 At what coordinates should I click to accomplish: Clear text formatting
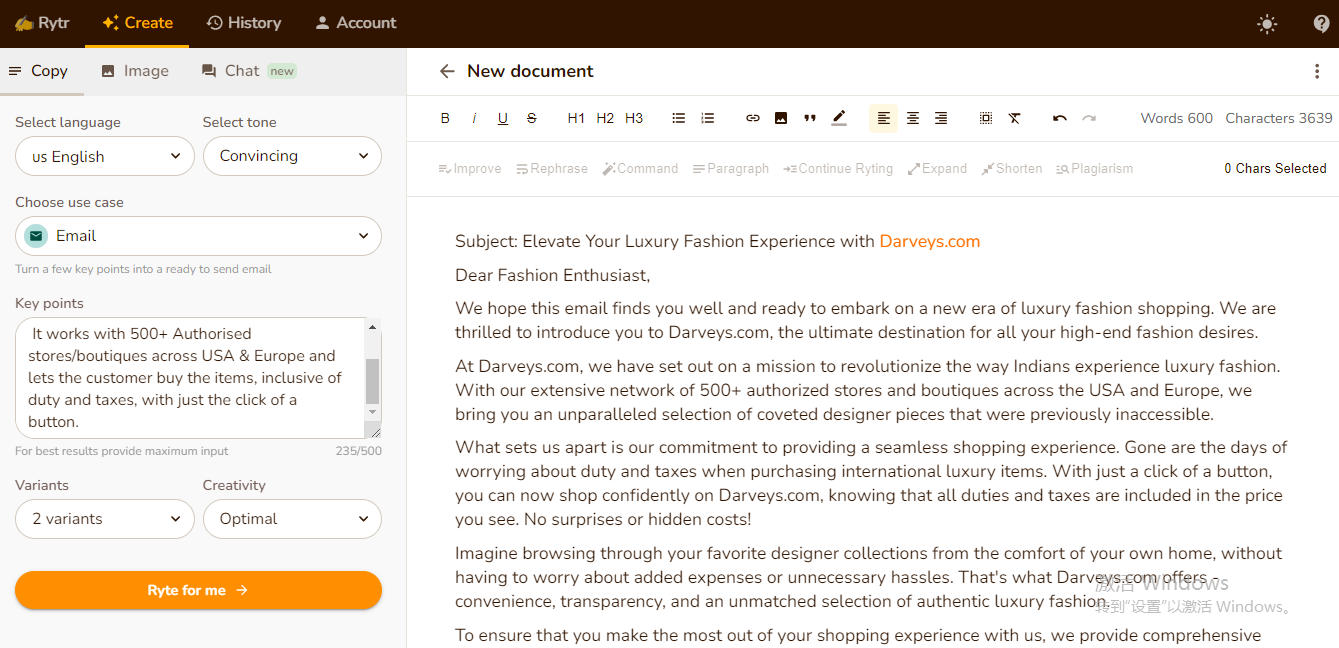coord(1015,118)
